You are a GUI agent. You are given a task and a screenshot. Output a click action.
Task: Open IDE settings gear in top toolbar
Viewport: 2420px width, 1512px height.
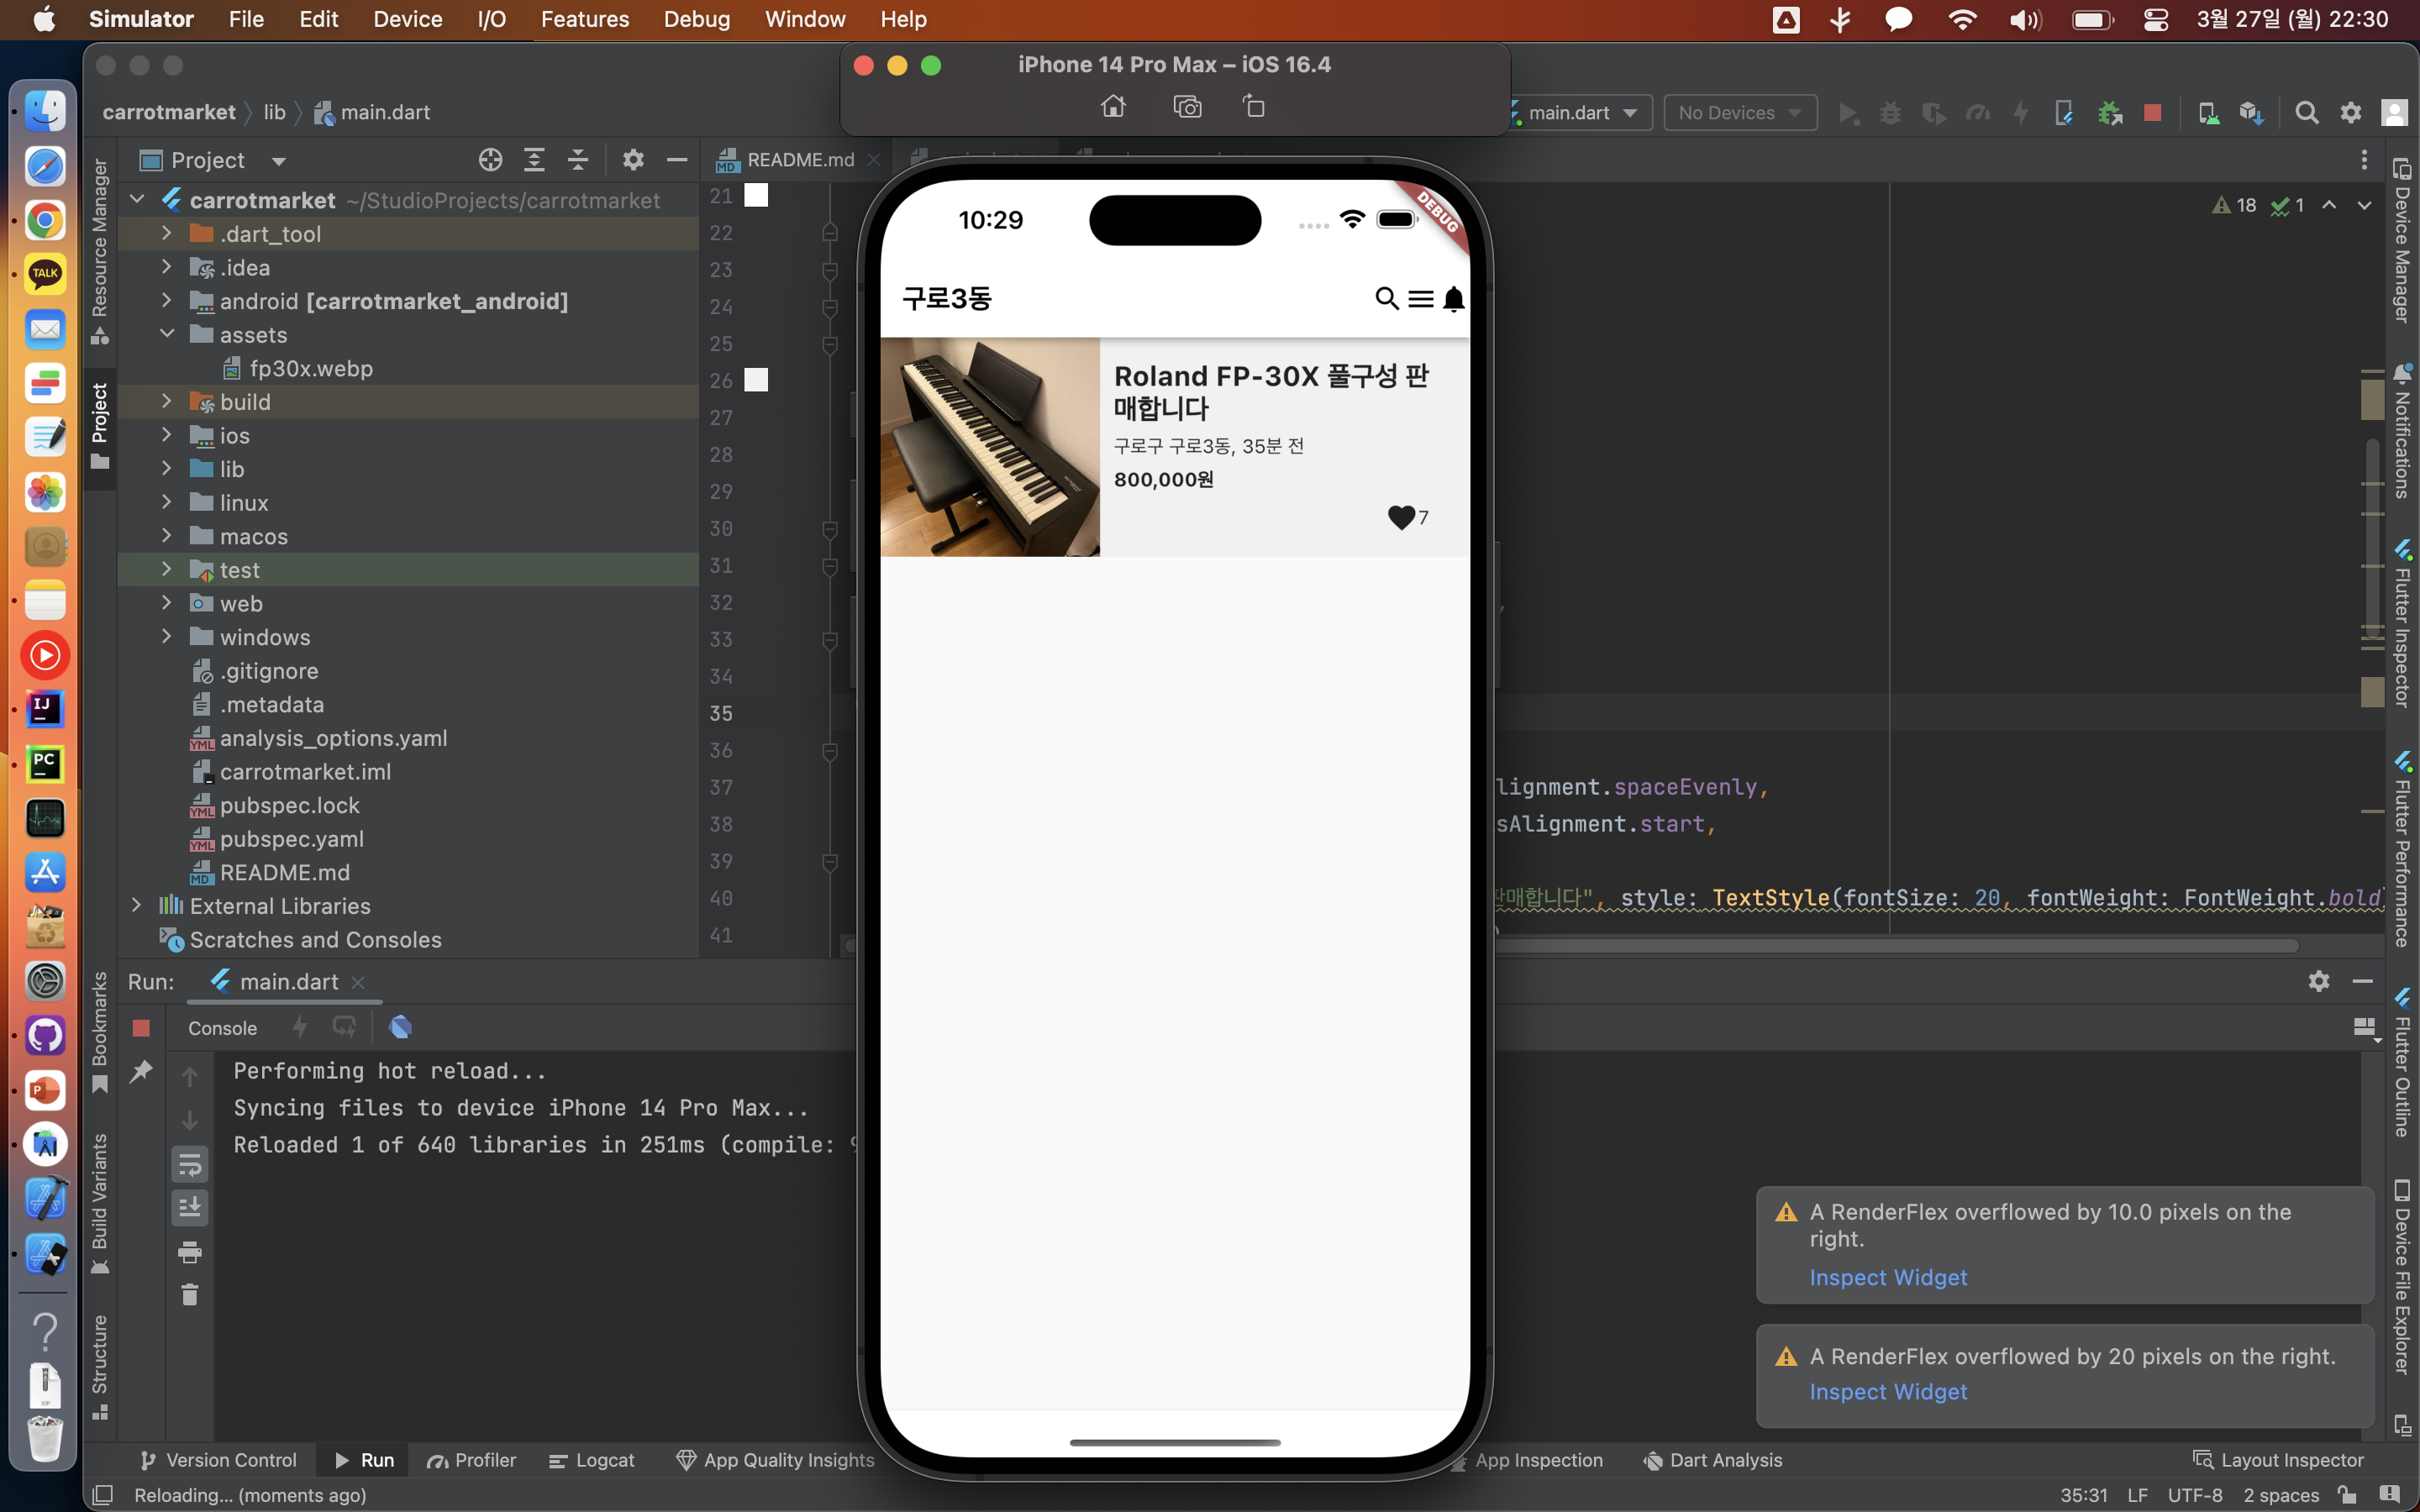pos(2351,113)
